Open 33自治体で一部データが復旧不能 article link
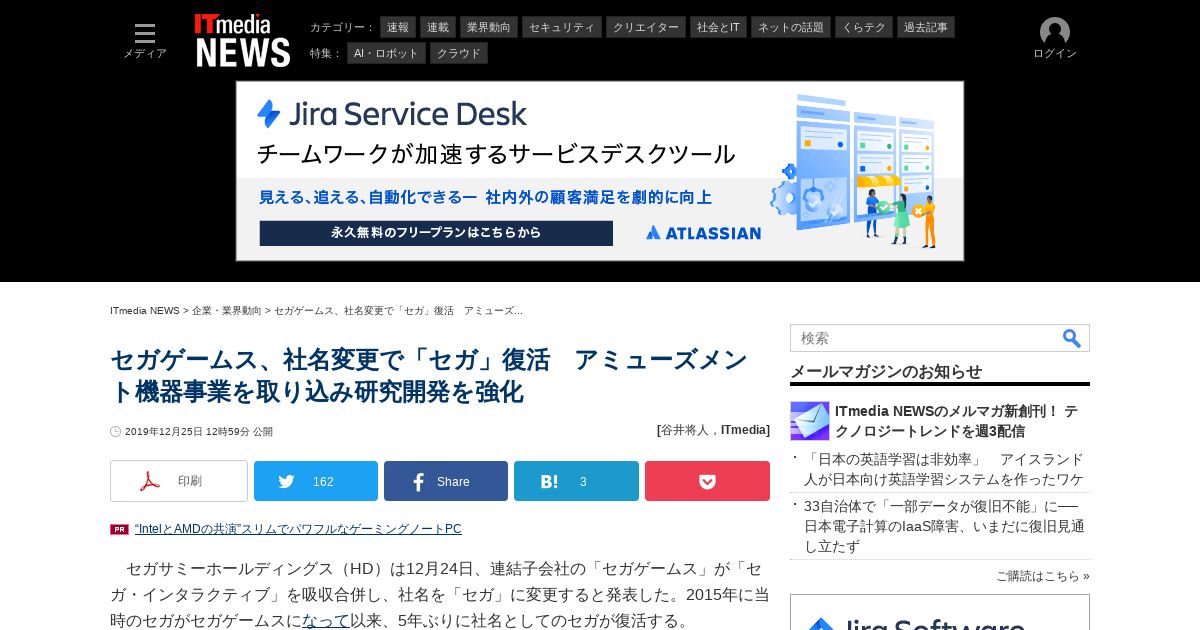 point(944,526)
